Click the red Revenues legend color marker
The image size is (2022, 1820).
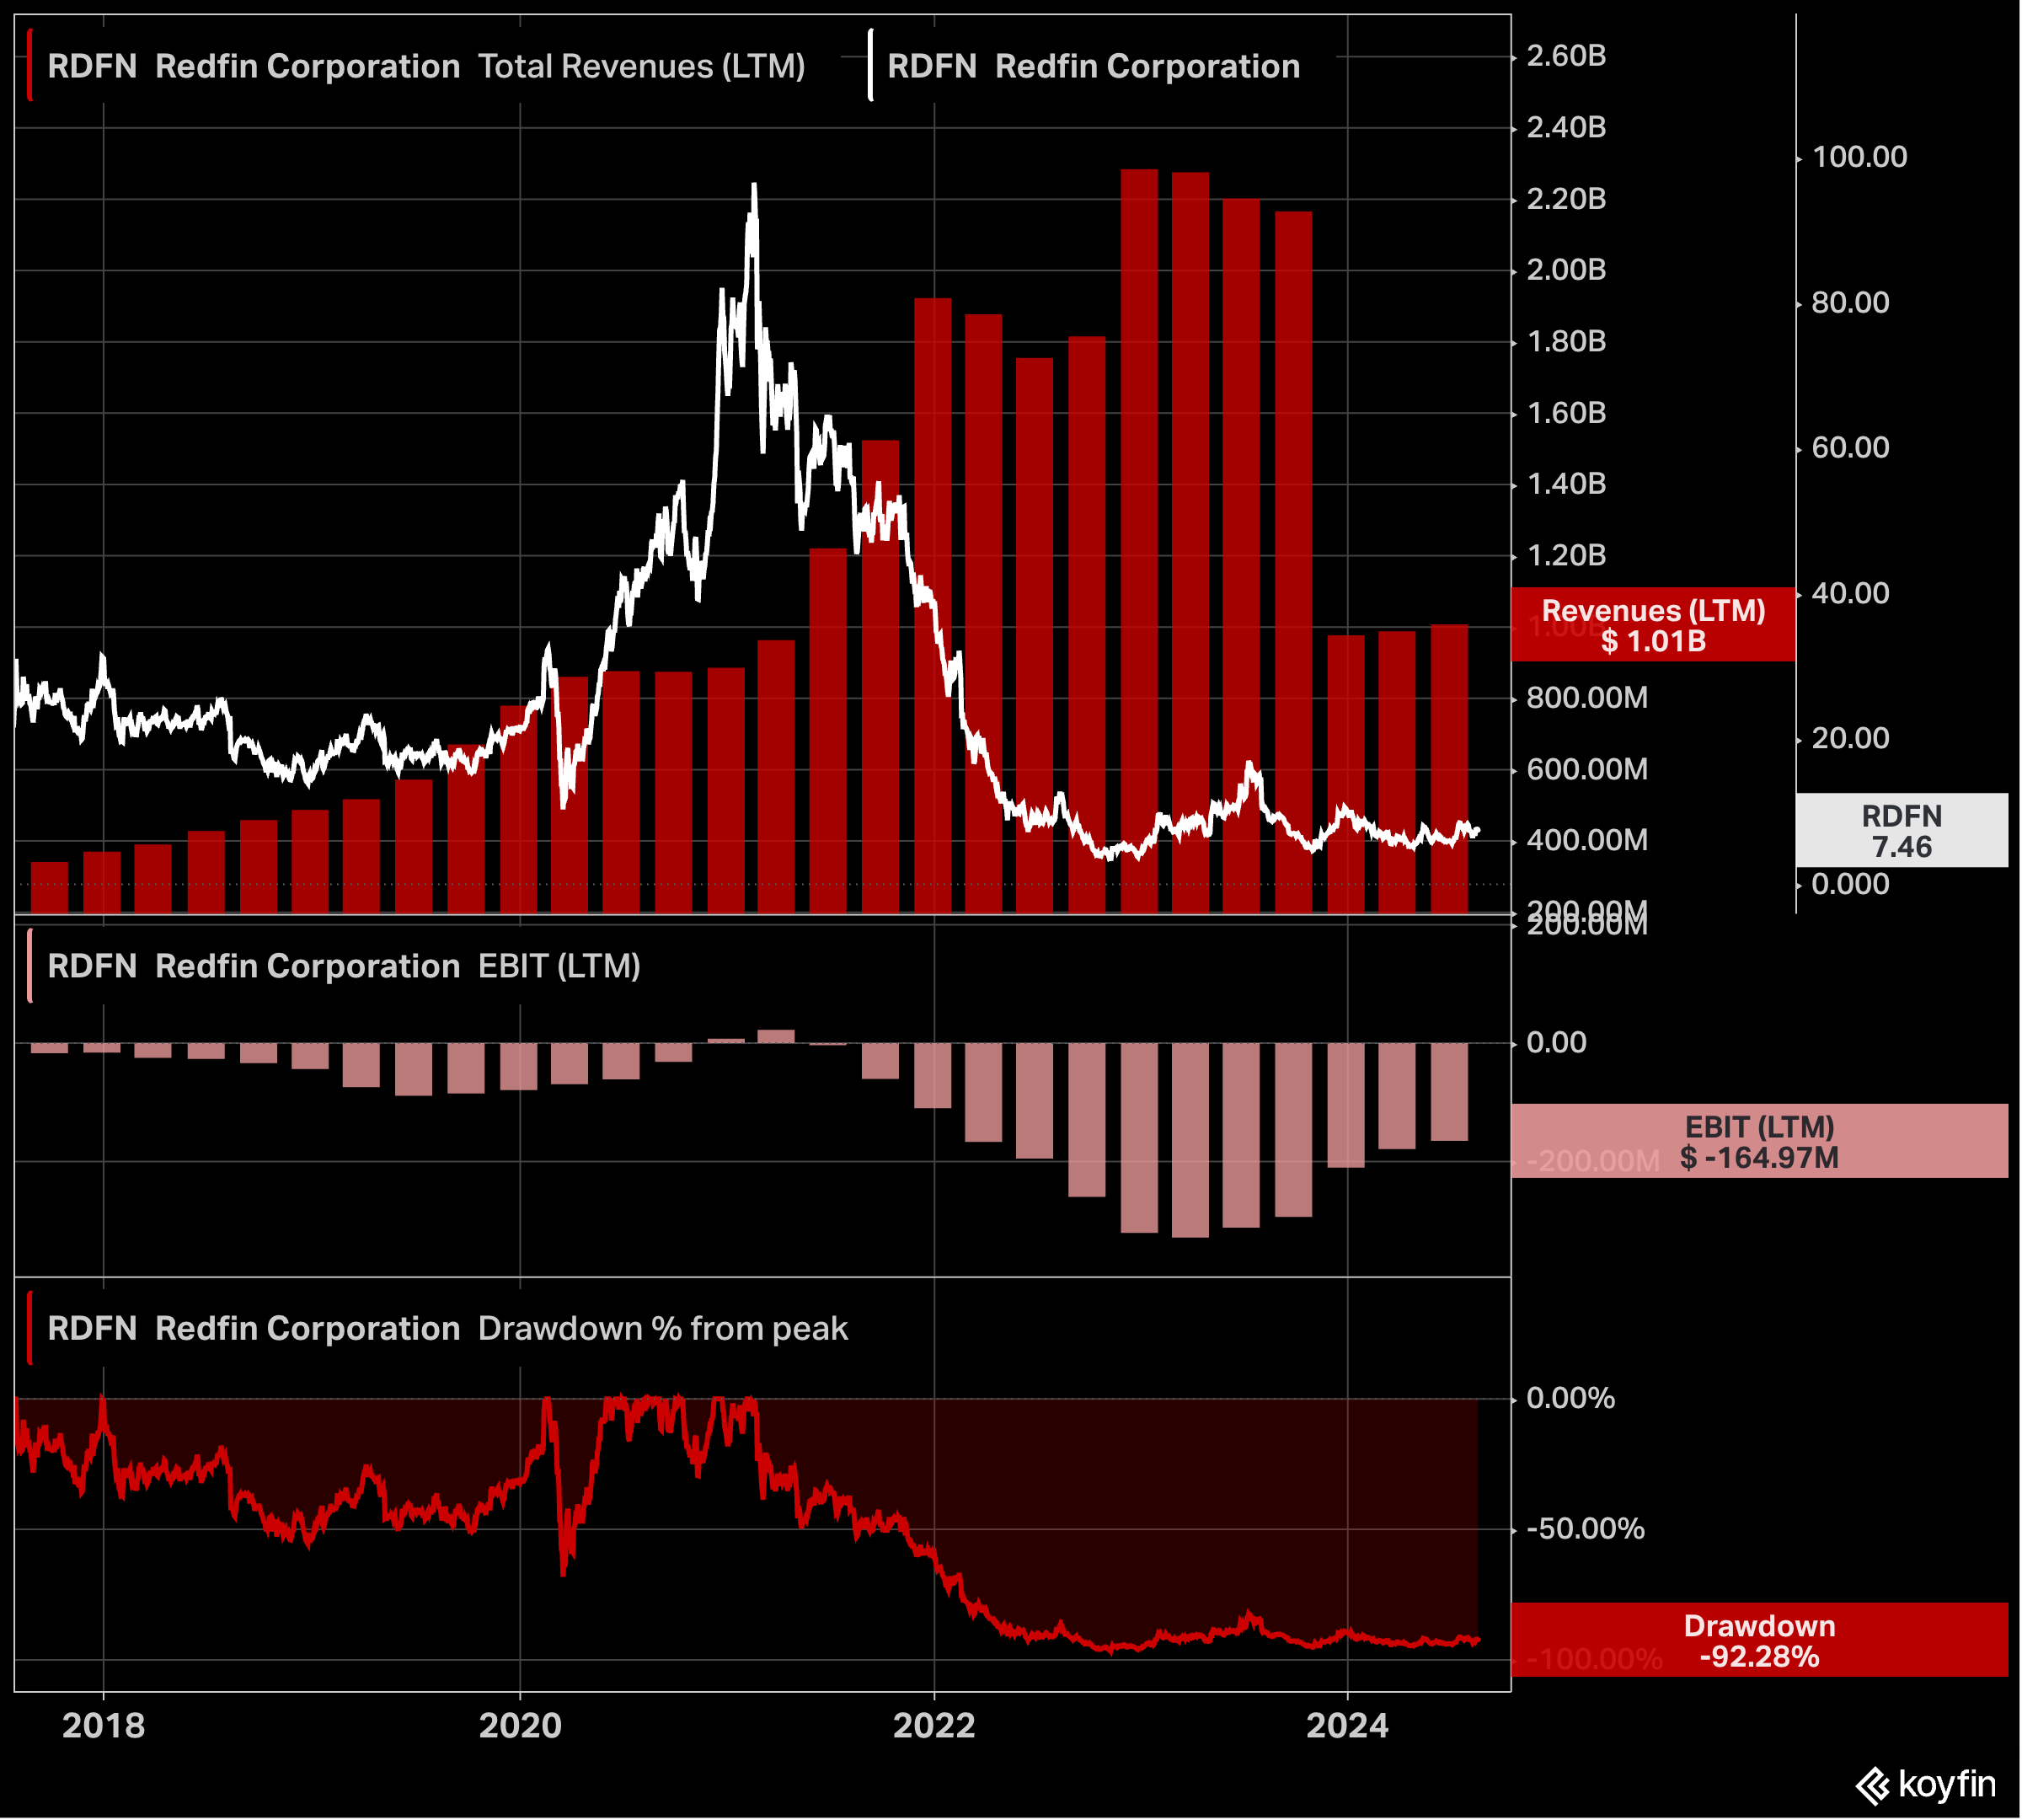tap(30, 66)
